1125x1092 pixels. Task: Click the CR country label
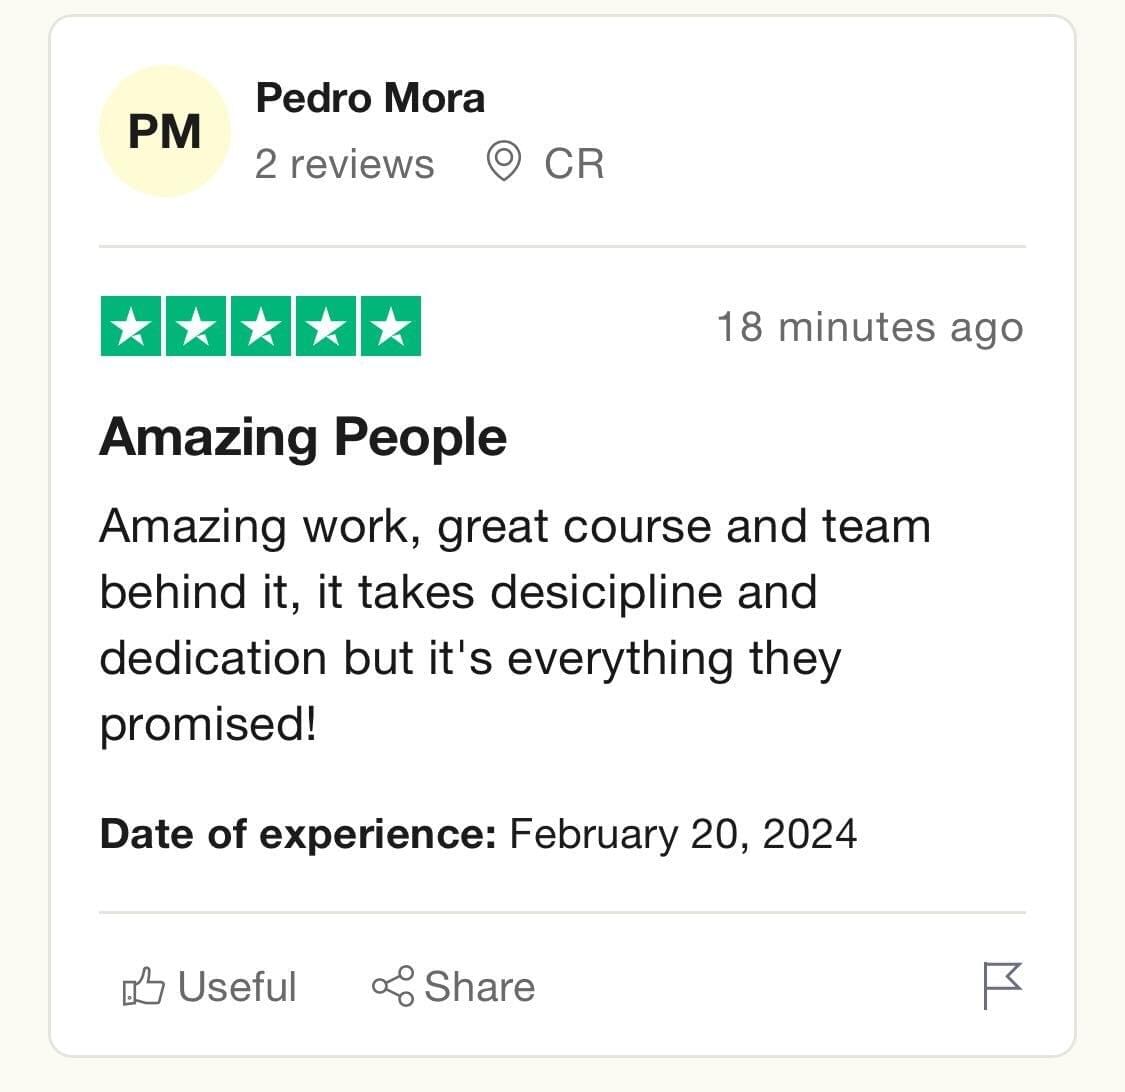(x=574, y=164)
